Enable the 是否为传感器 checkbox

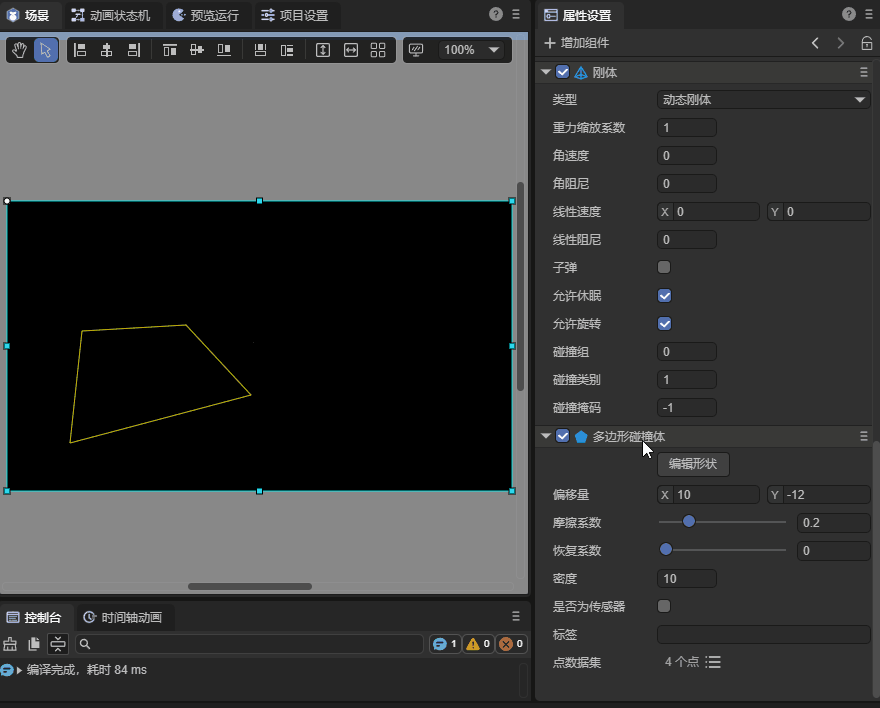pos(664,606)
